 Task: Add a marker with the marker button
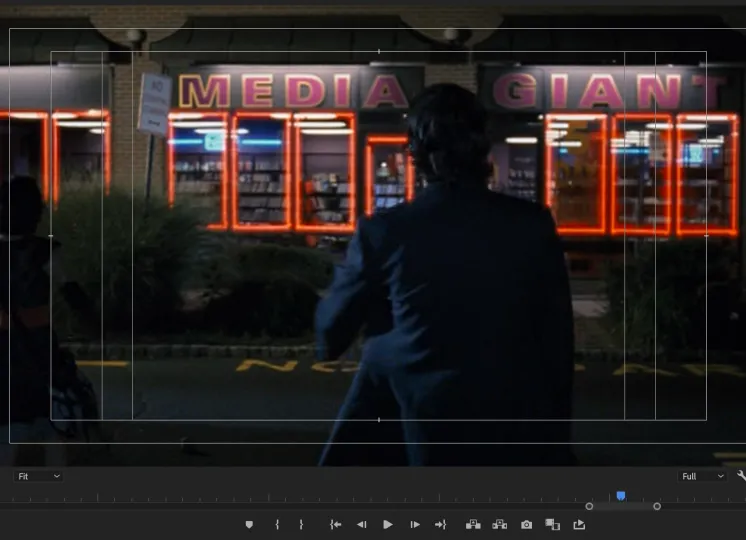click(x=249, y=524)
